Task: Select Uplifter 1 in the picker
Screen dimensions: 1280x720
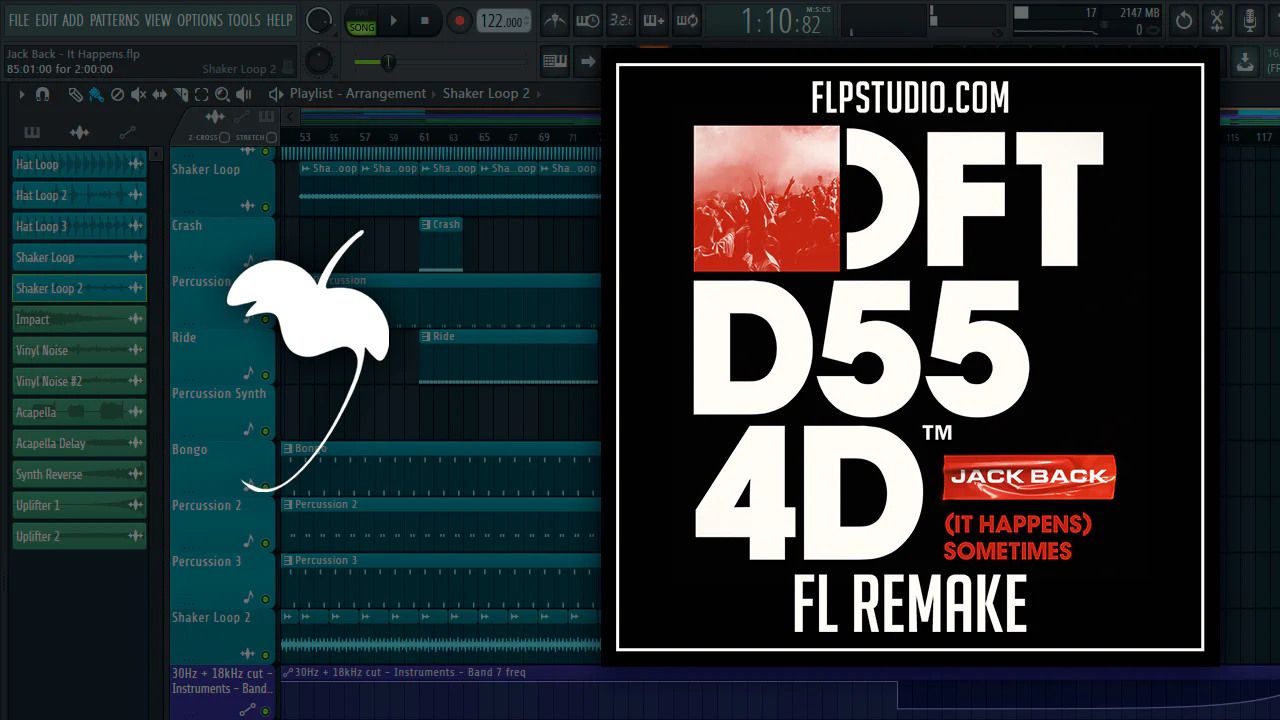Action: (x=79, y=505)
